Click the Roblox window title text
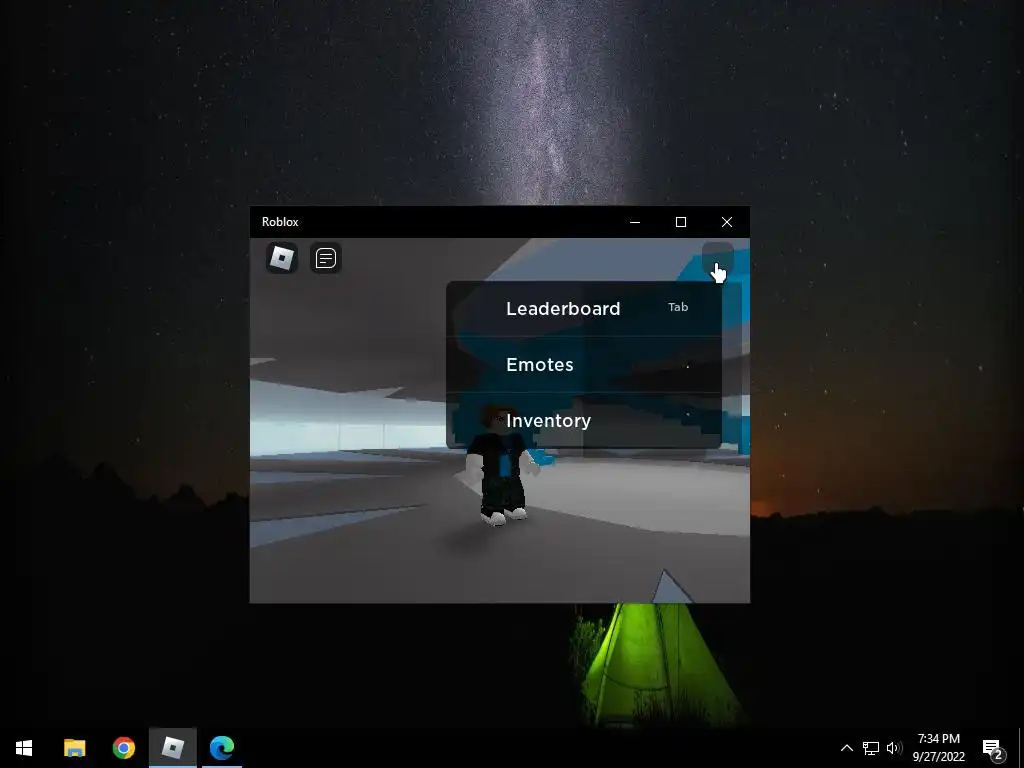 click(280, 222)
